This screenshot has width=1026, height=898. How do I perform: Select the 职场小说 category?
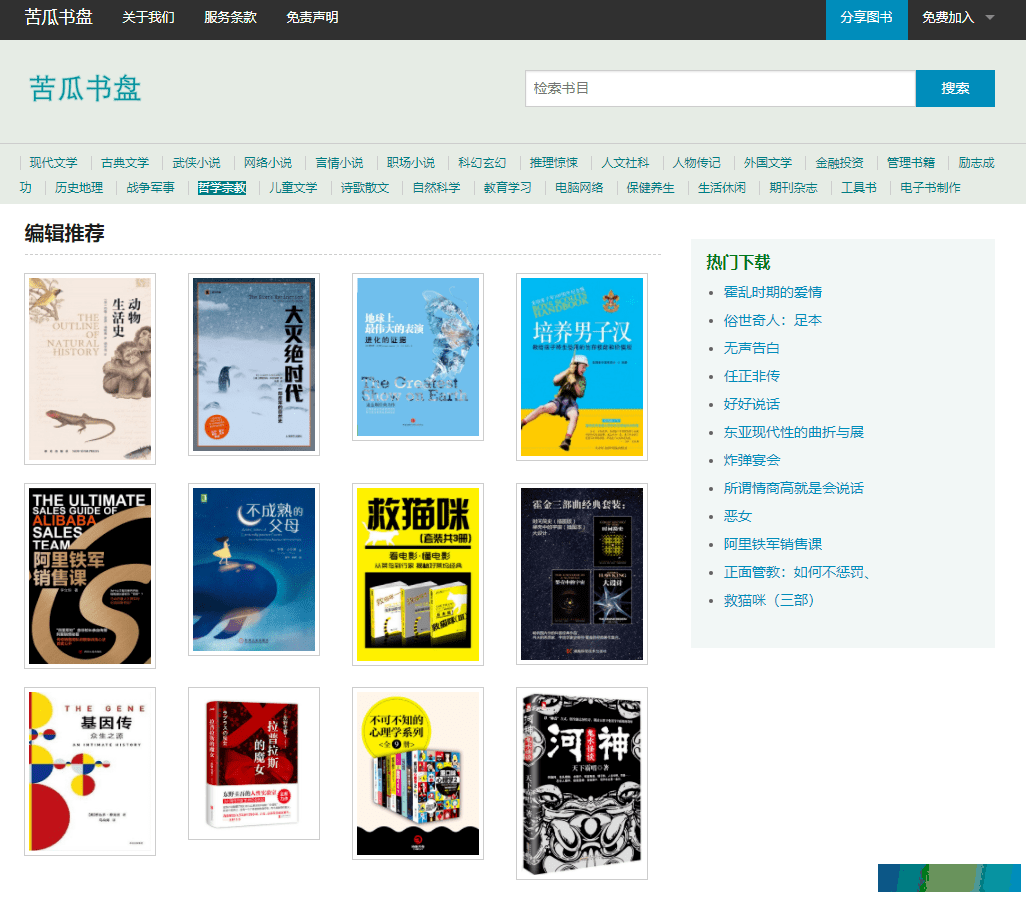click(x=410, y=163)
